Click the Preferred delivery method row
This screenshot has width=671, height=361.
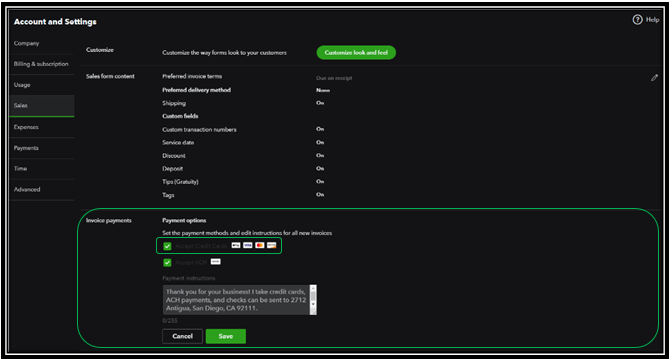pos(196,90)
